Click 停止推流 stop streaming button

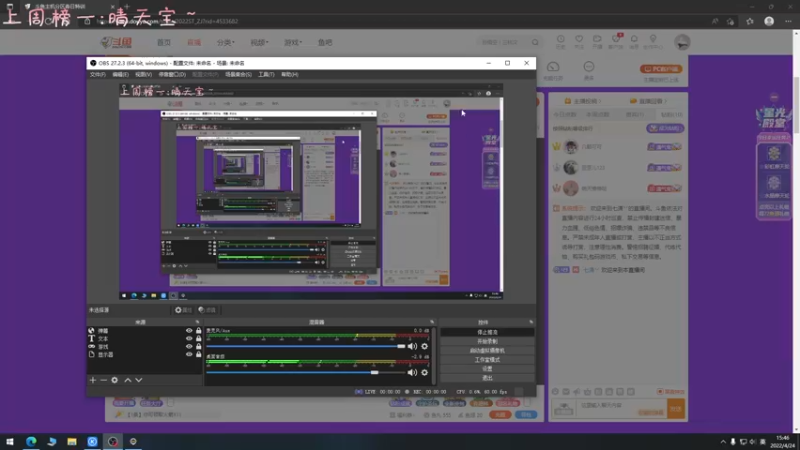click(x=487, y=332)
